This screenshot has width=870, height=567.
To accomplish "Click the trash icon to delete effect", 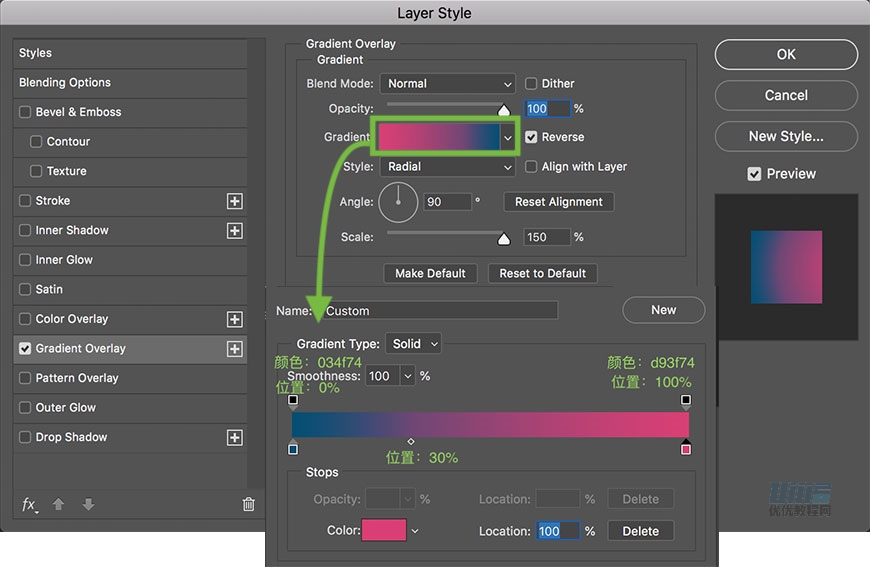I will click(x=249, y=505).
